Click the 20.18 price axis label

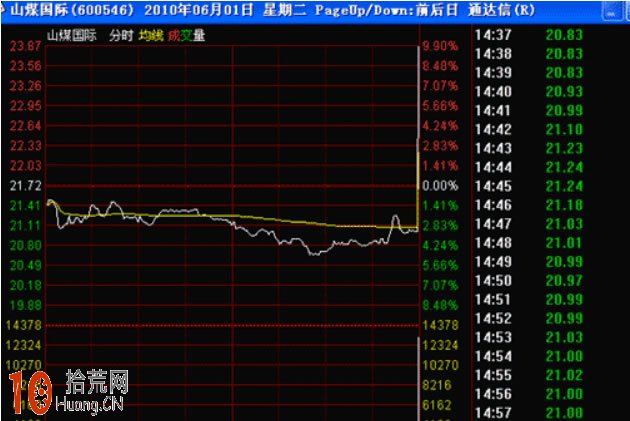(25, 286)
